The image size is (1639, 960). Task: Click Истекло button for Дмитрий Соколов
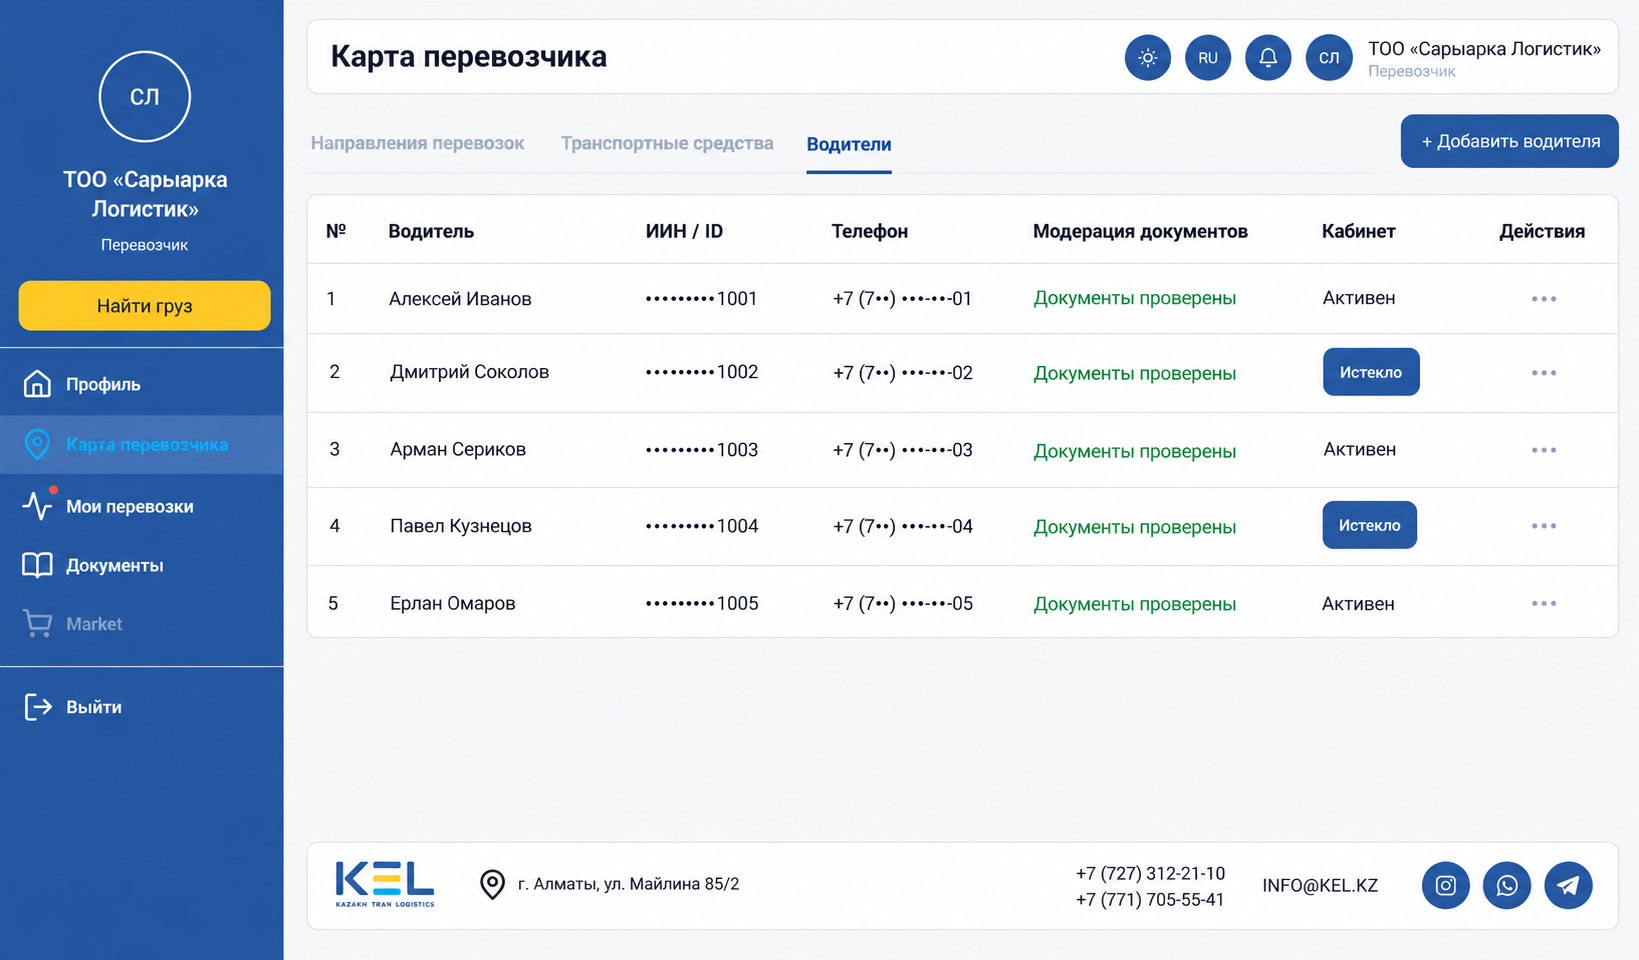[1371, 372]
